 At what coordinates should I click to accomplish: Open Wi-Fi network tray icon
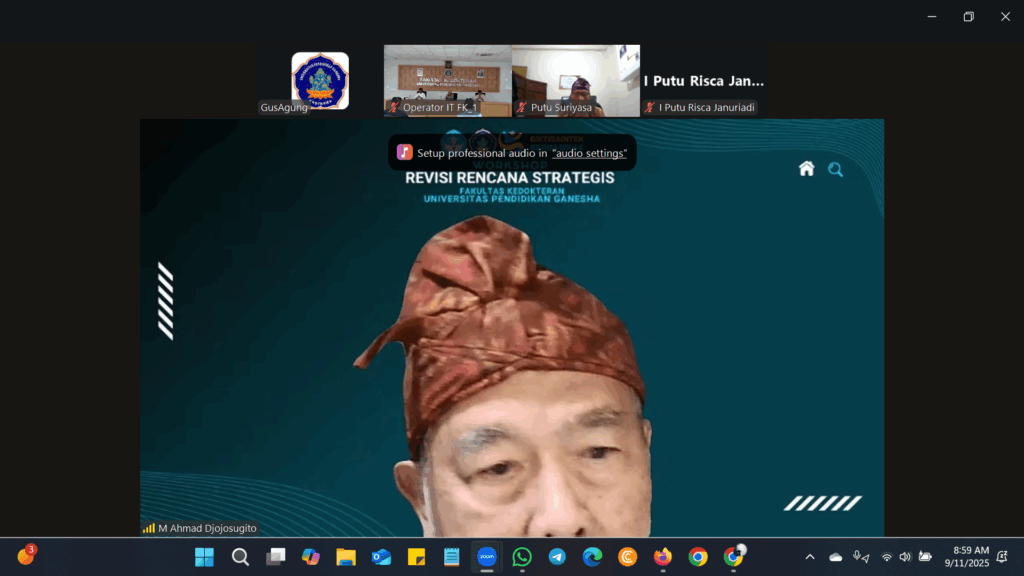(886, 557)
